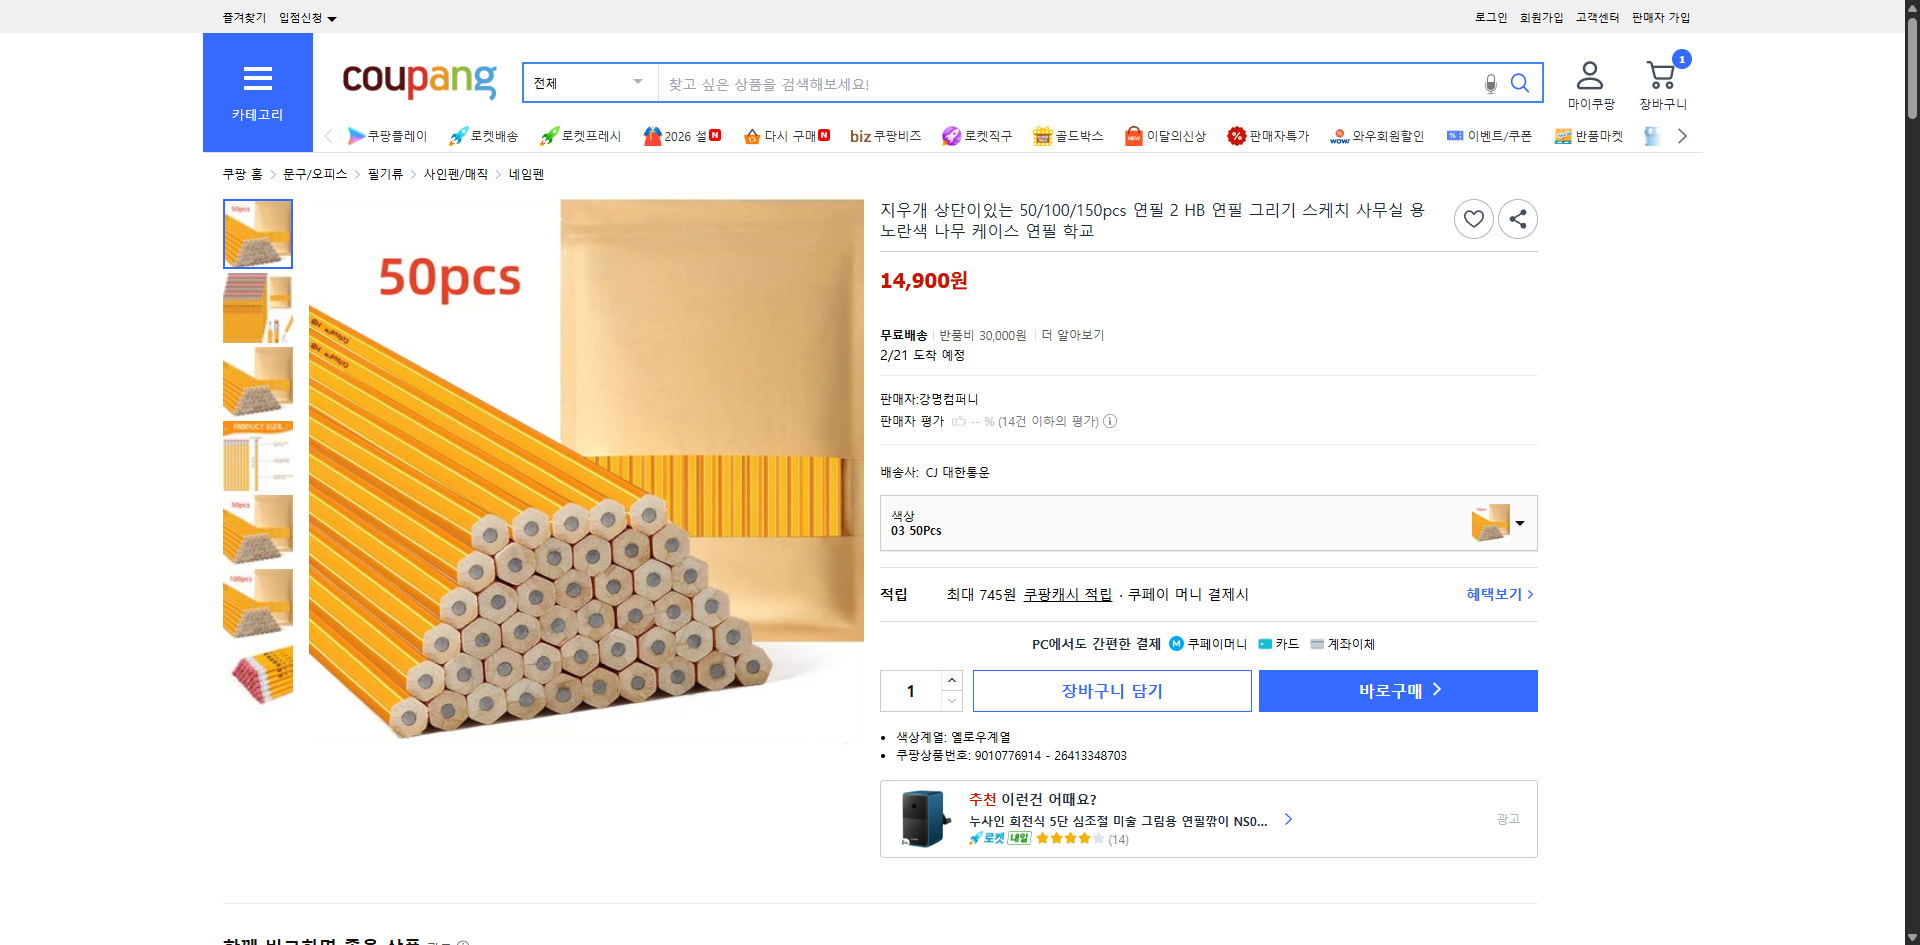Navigate to 문구/오피스 breadcrumb category
1920x945 pixels.
311,173
